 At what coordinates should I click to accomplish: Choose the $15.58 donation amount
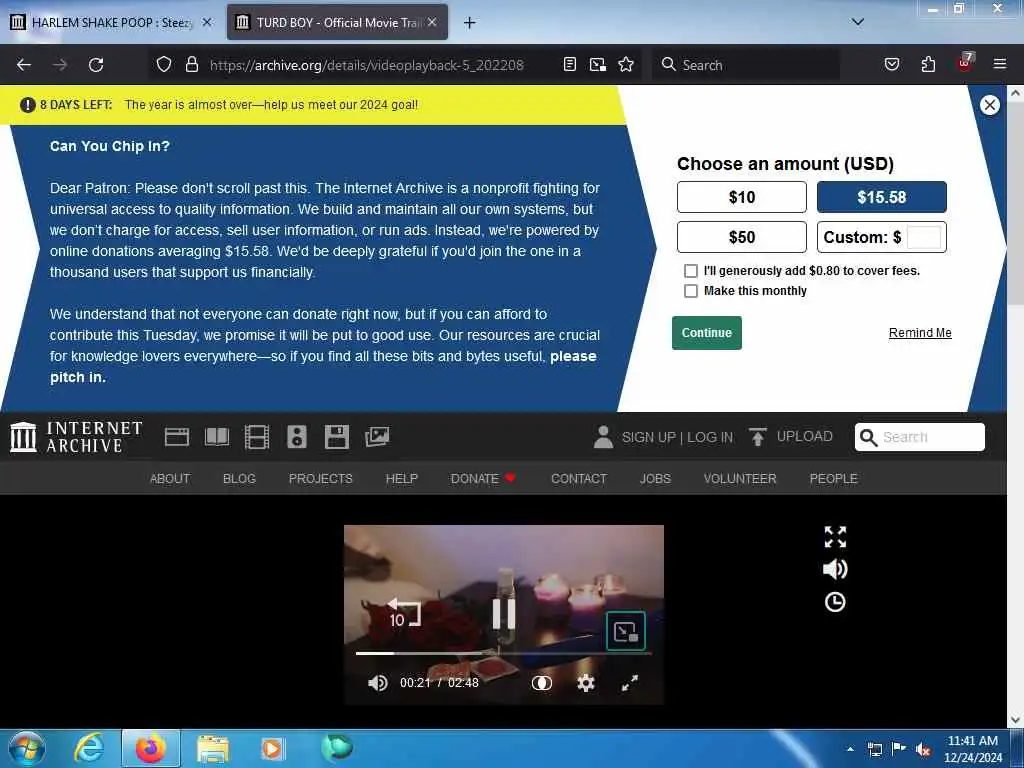(x=882, y=197)
